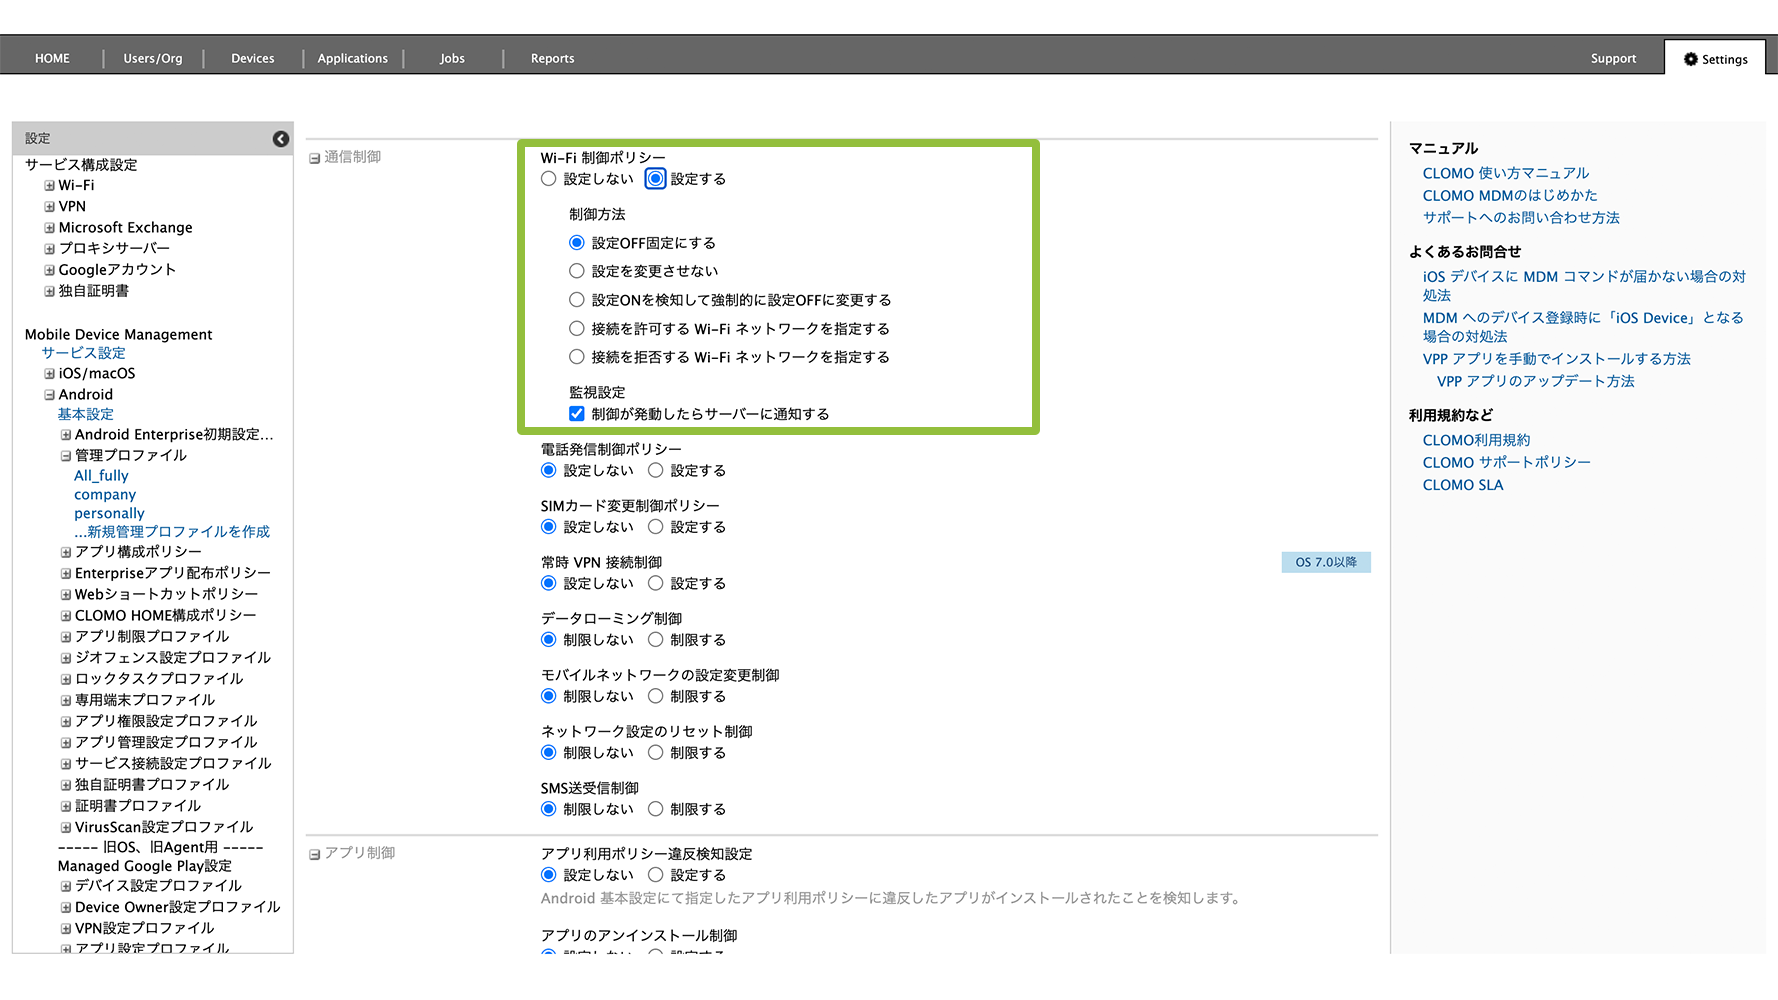Screen dimensions: 1778x1000
Task: Expand the VPN plus icon
Action: coord(49,207)
